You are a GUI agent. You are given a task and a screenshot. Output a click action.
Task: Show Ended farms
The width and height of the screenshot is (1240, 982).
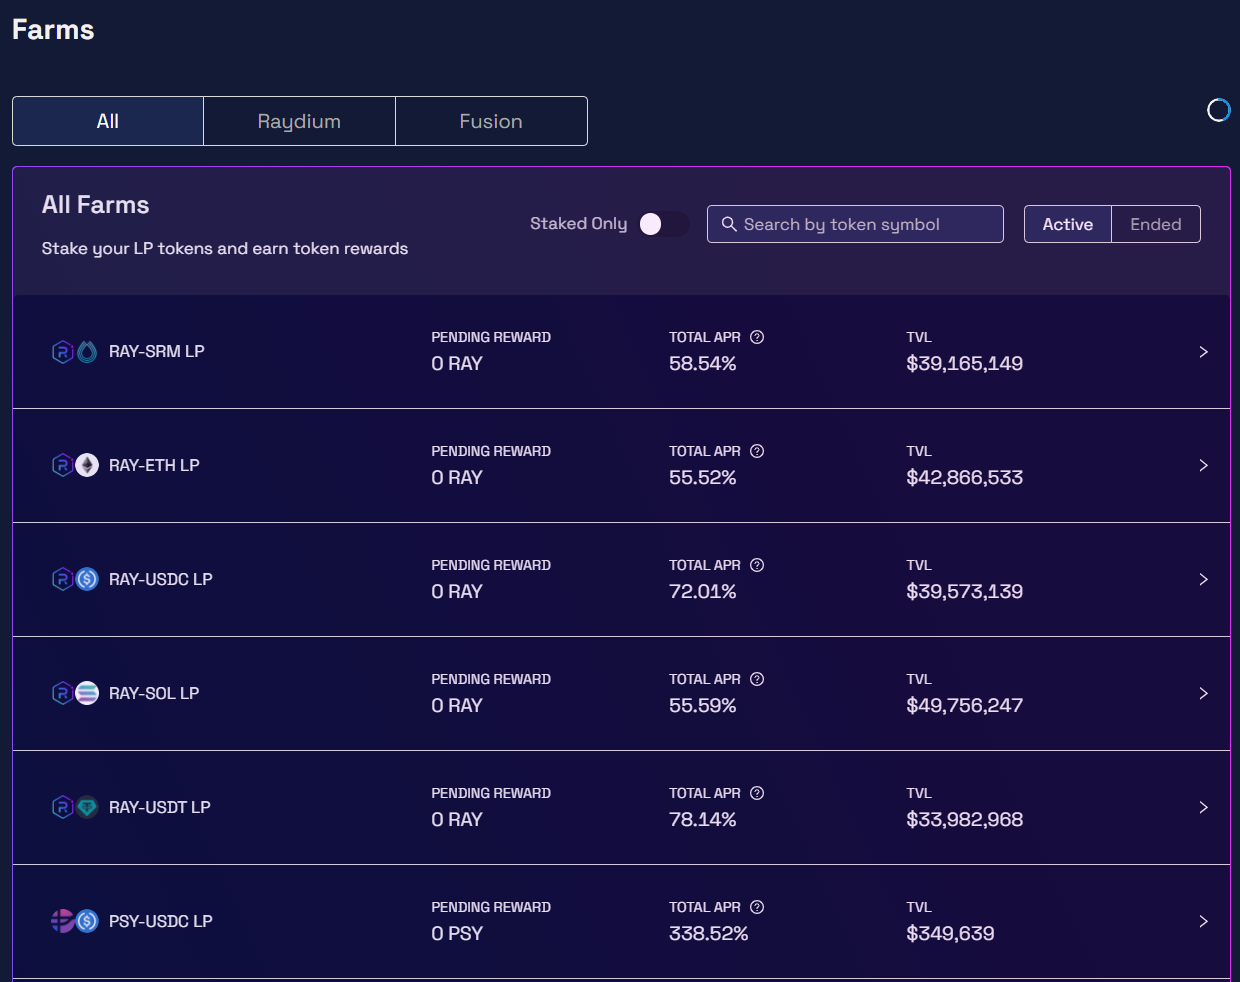tap(1156, 224)
